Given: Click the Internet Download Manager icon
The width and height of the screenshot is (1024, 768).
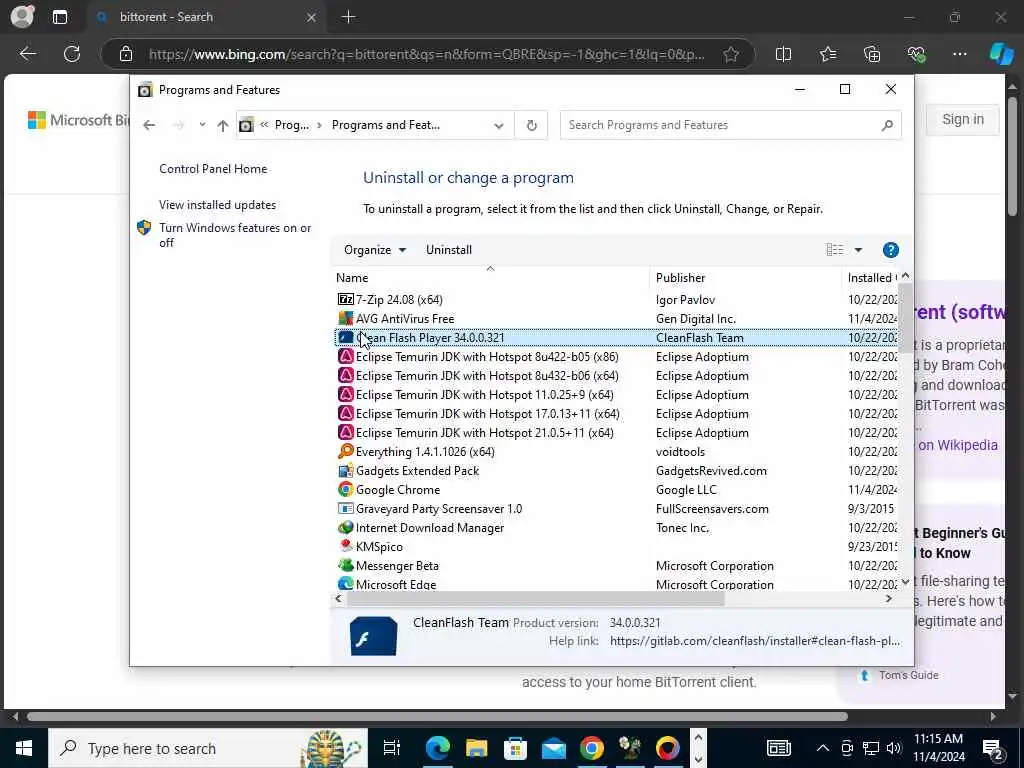Looking at the screenshot, I should 345,527.
